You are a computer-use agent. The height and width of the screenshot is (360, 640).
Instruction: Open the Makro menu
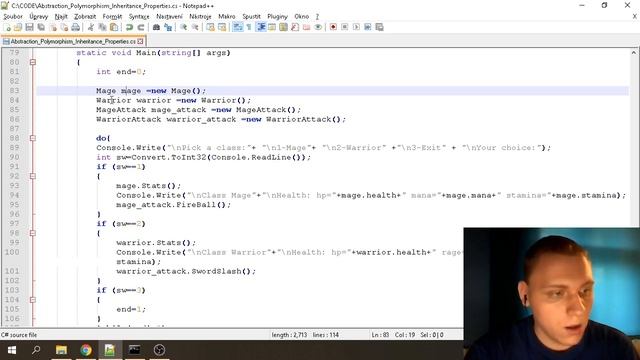227,16
